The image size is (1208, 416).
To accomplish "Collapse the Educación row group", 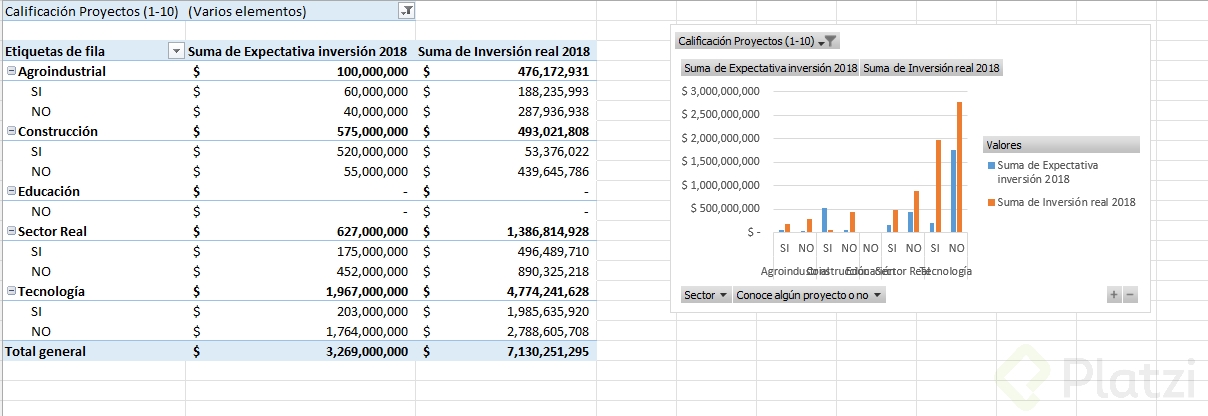I will (11, 191).
